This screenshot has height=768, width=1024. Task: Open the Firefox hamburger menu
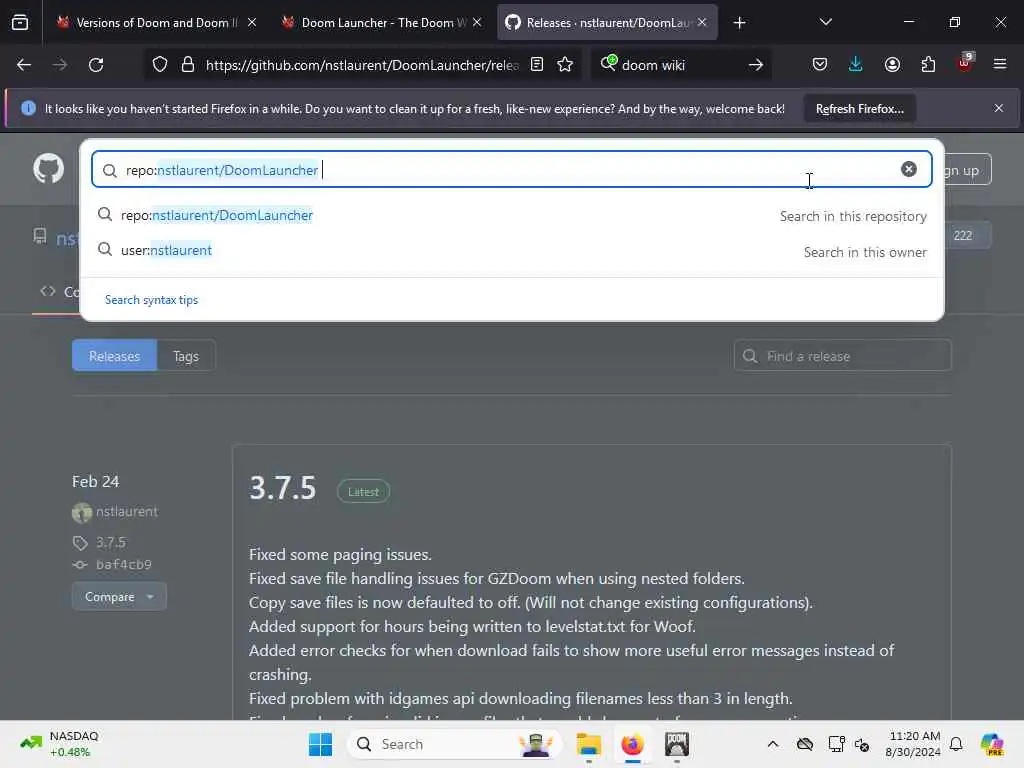point(1000,65)
